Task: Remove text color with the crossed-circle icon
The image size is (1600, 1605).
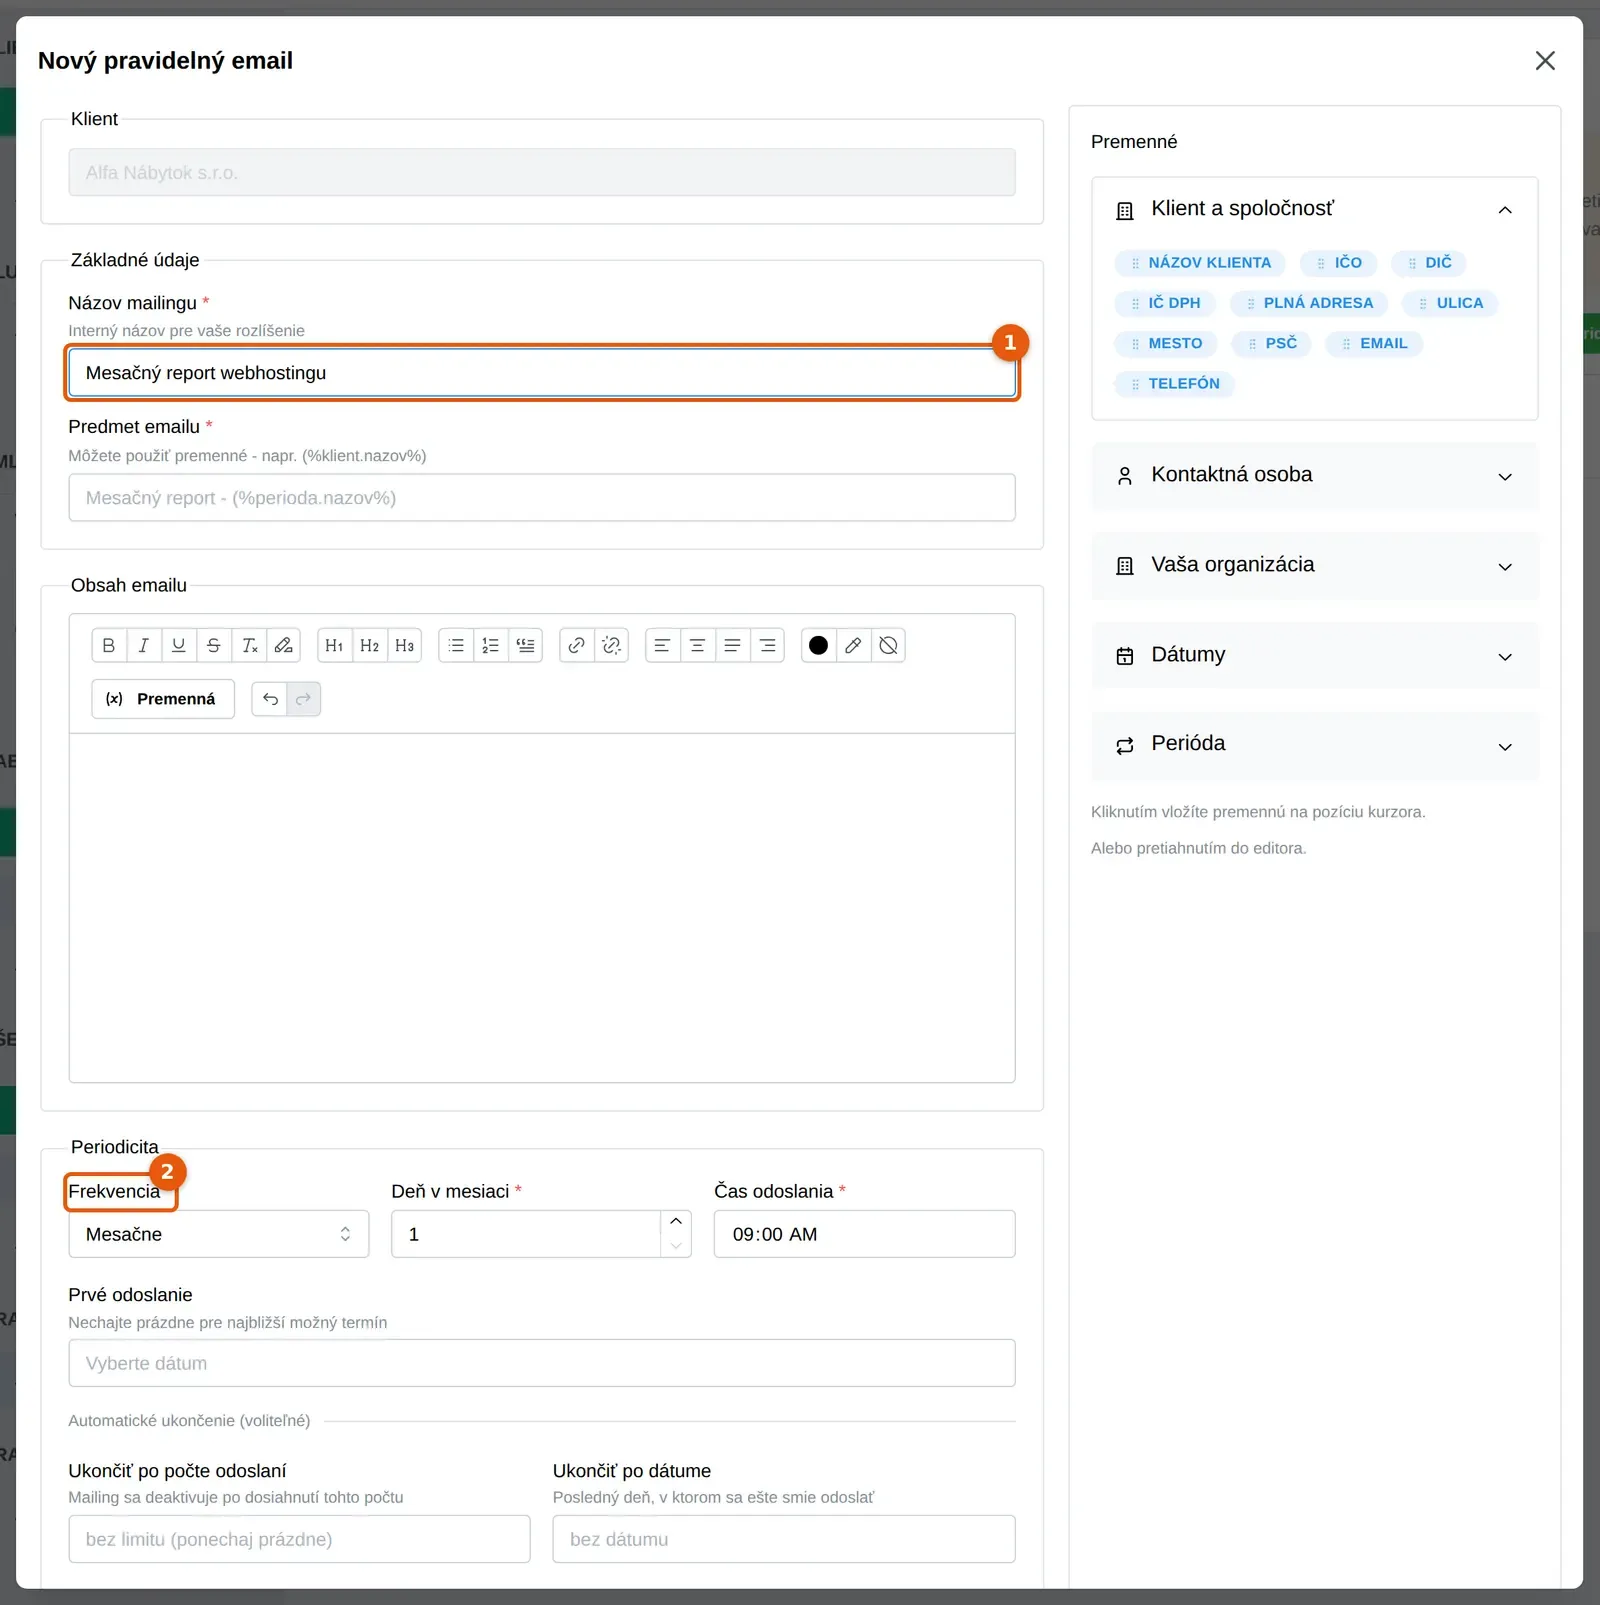Action: click(x=889, y=646)
